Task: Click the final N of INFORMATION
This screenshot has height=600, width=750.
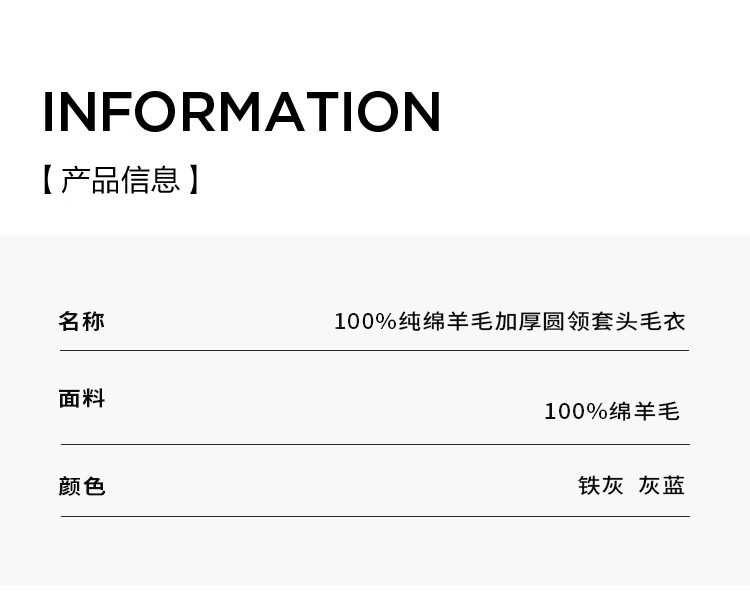Action: (x=421, y=113)
